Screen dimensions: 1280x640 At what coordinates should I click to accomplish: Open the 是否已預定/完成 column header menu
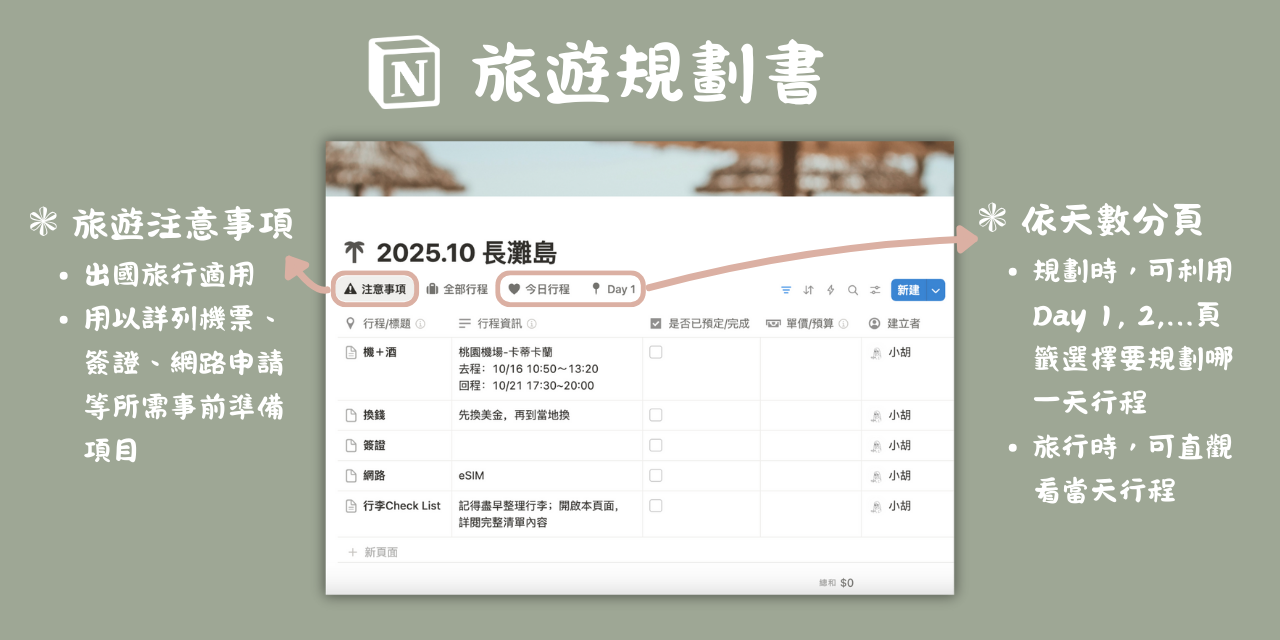[x=701, y=324]
